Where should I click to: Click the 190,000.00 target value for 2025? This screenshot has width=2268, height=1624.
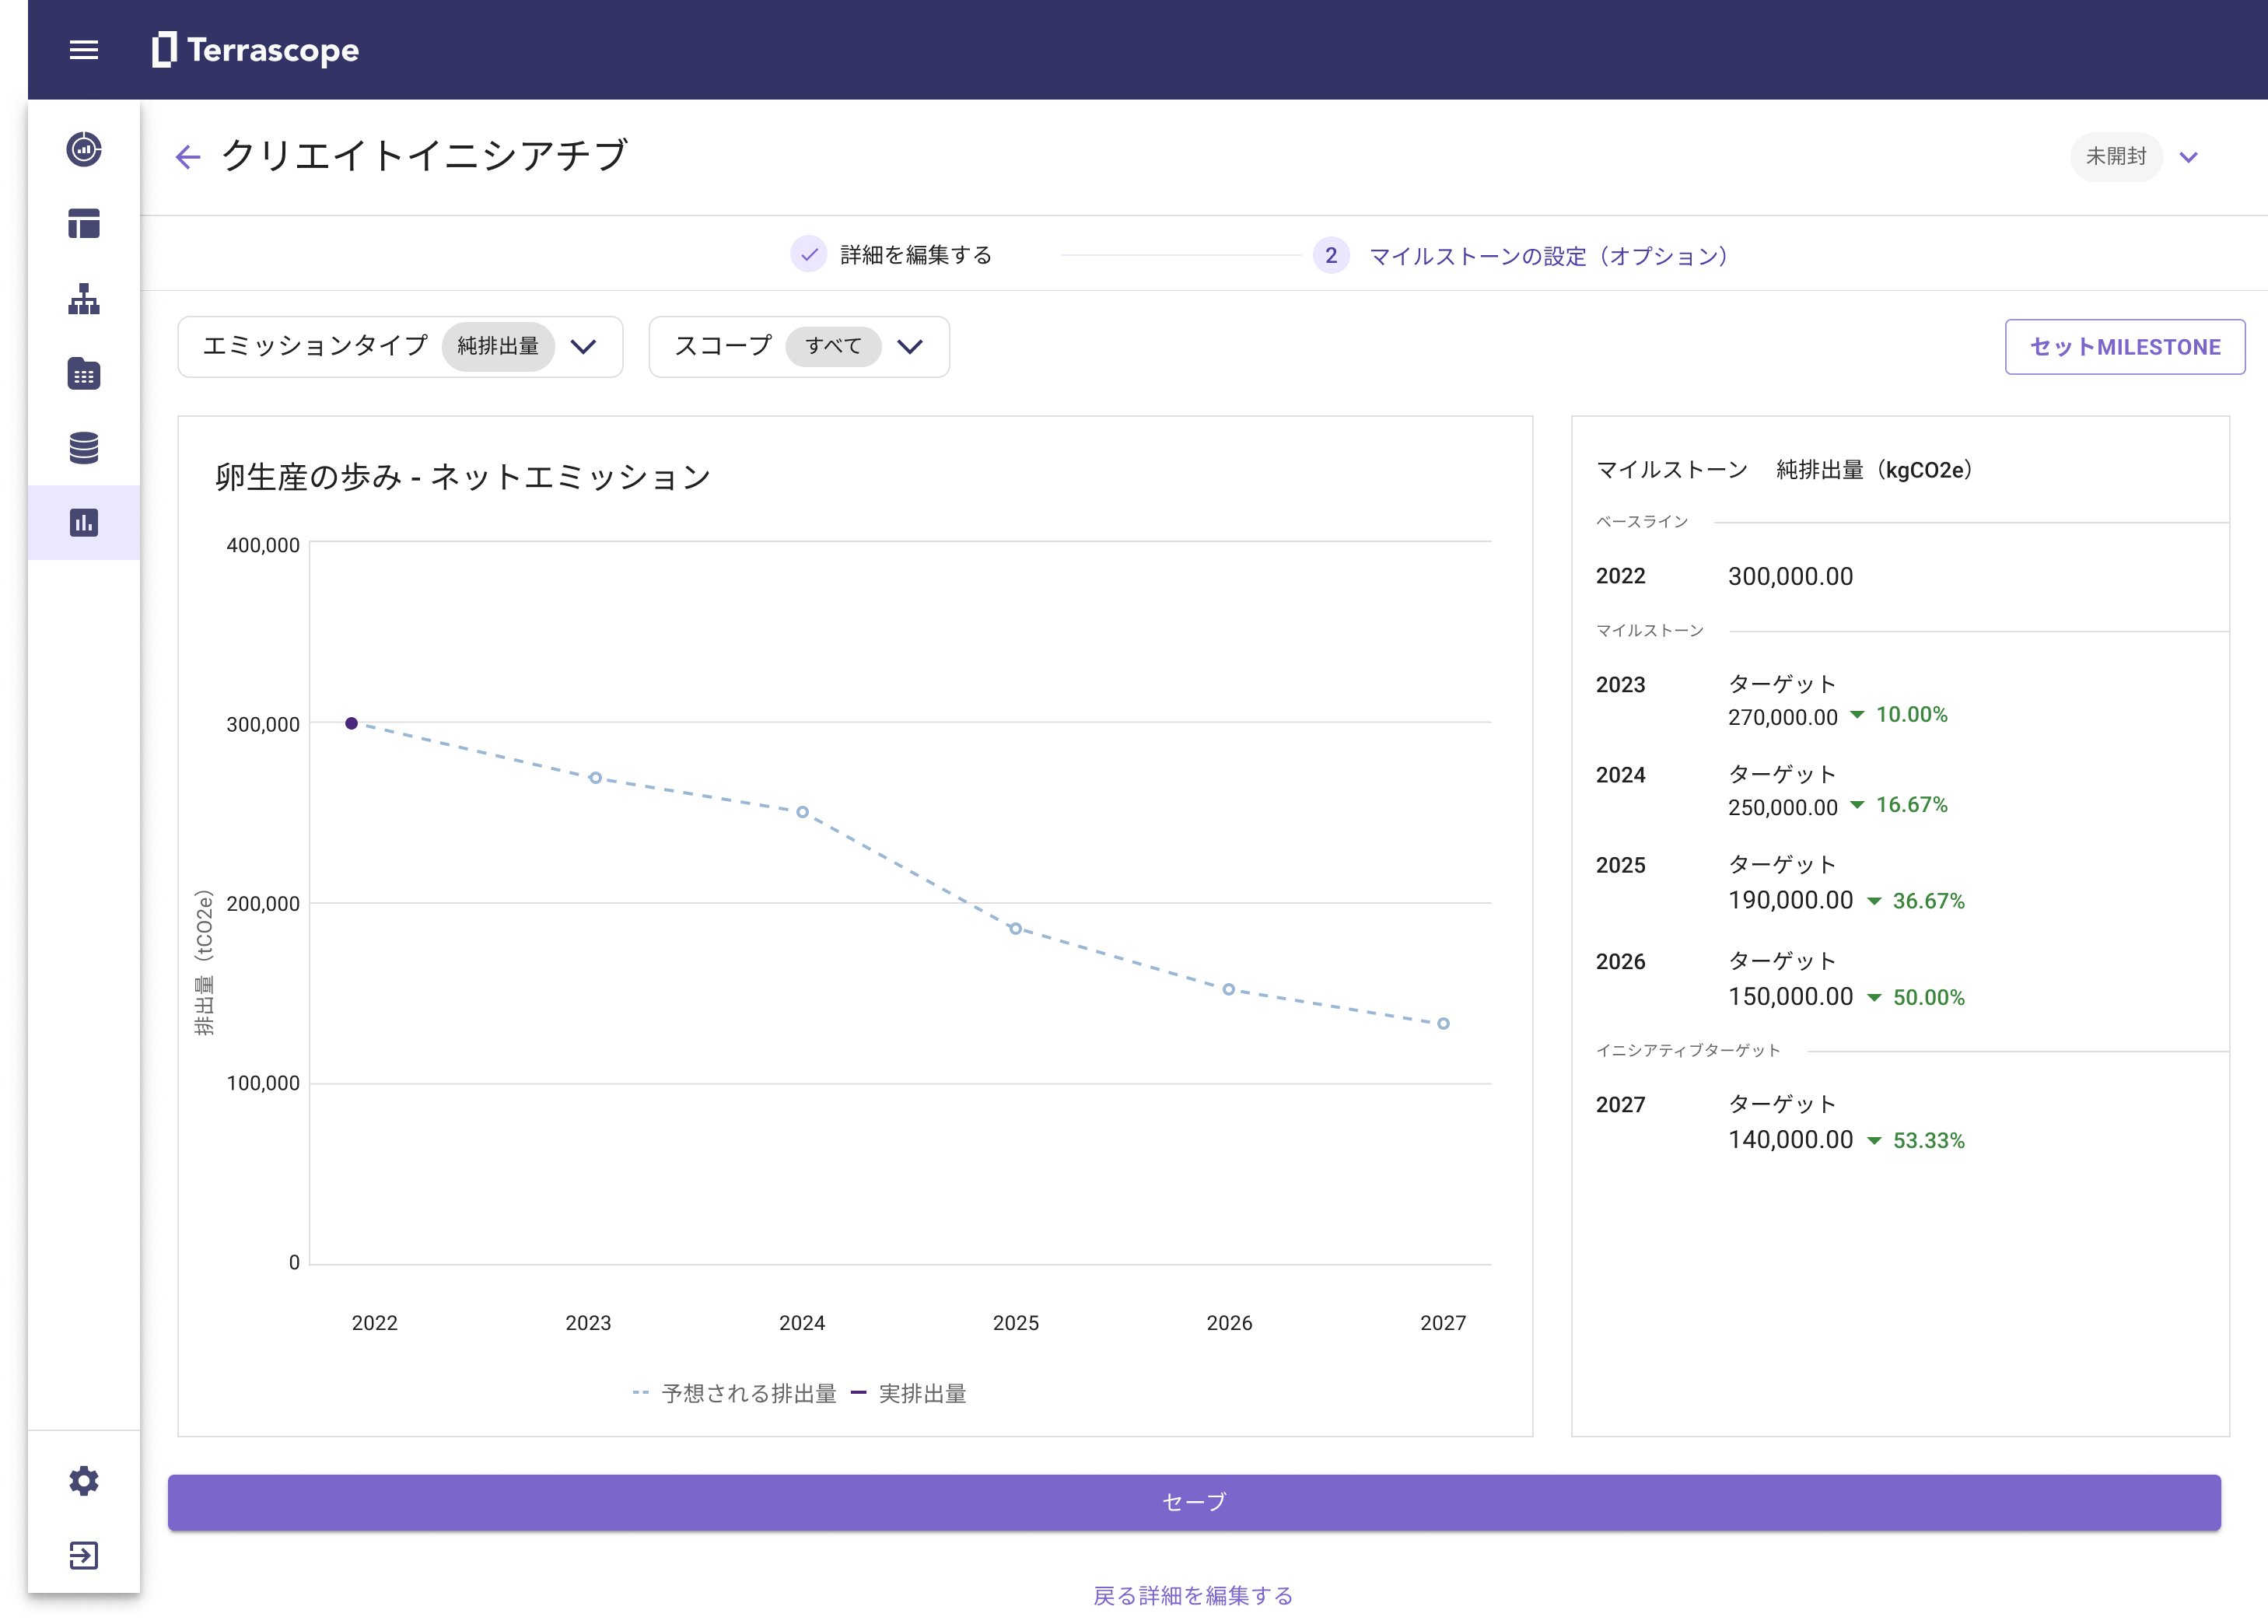[x=1790, y=900]
